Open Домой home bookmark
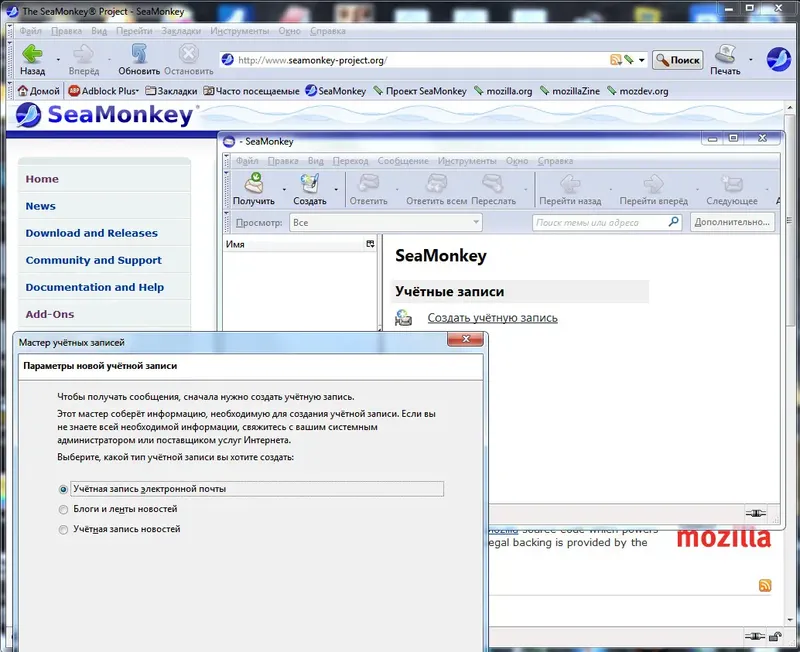 tap(39, 91)
